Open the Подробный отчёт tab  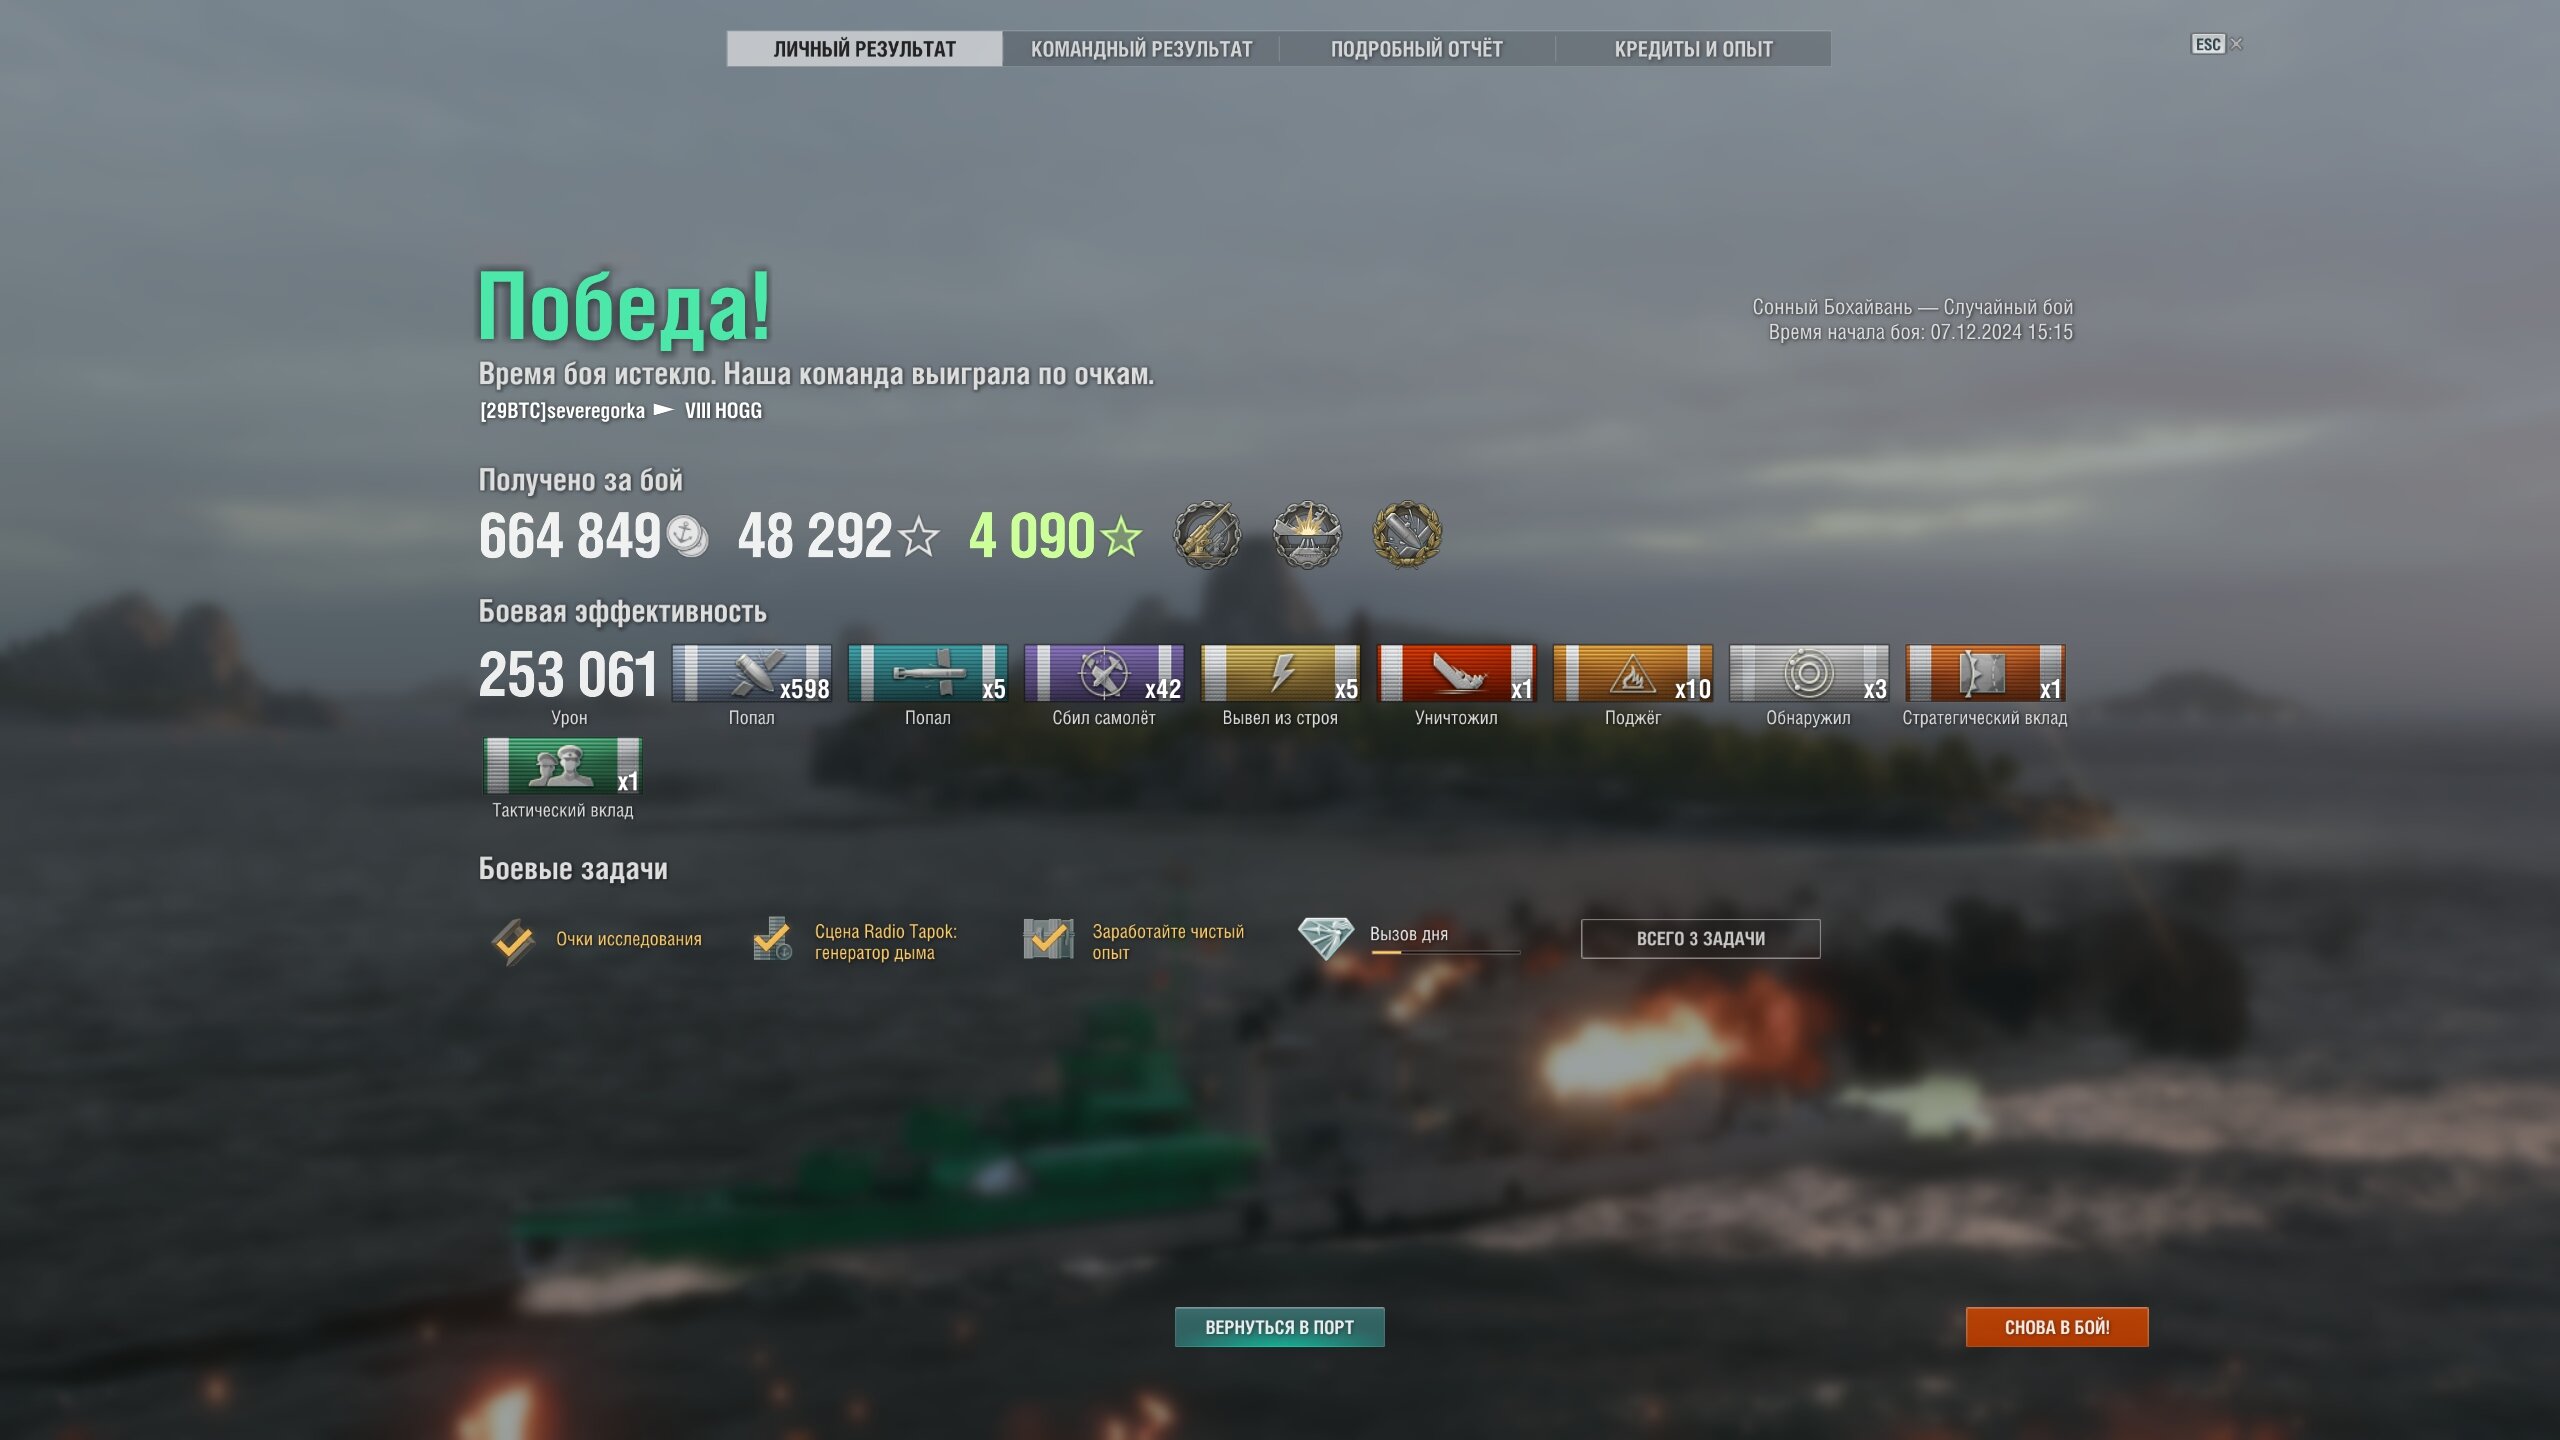point(1417,49)
